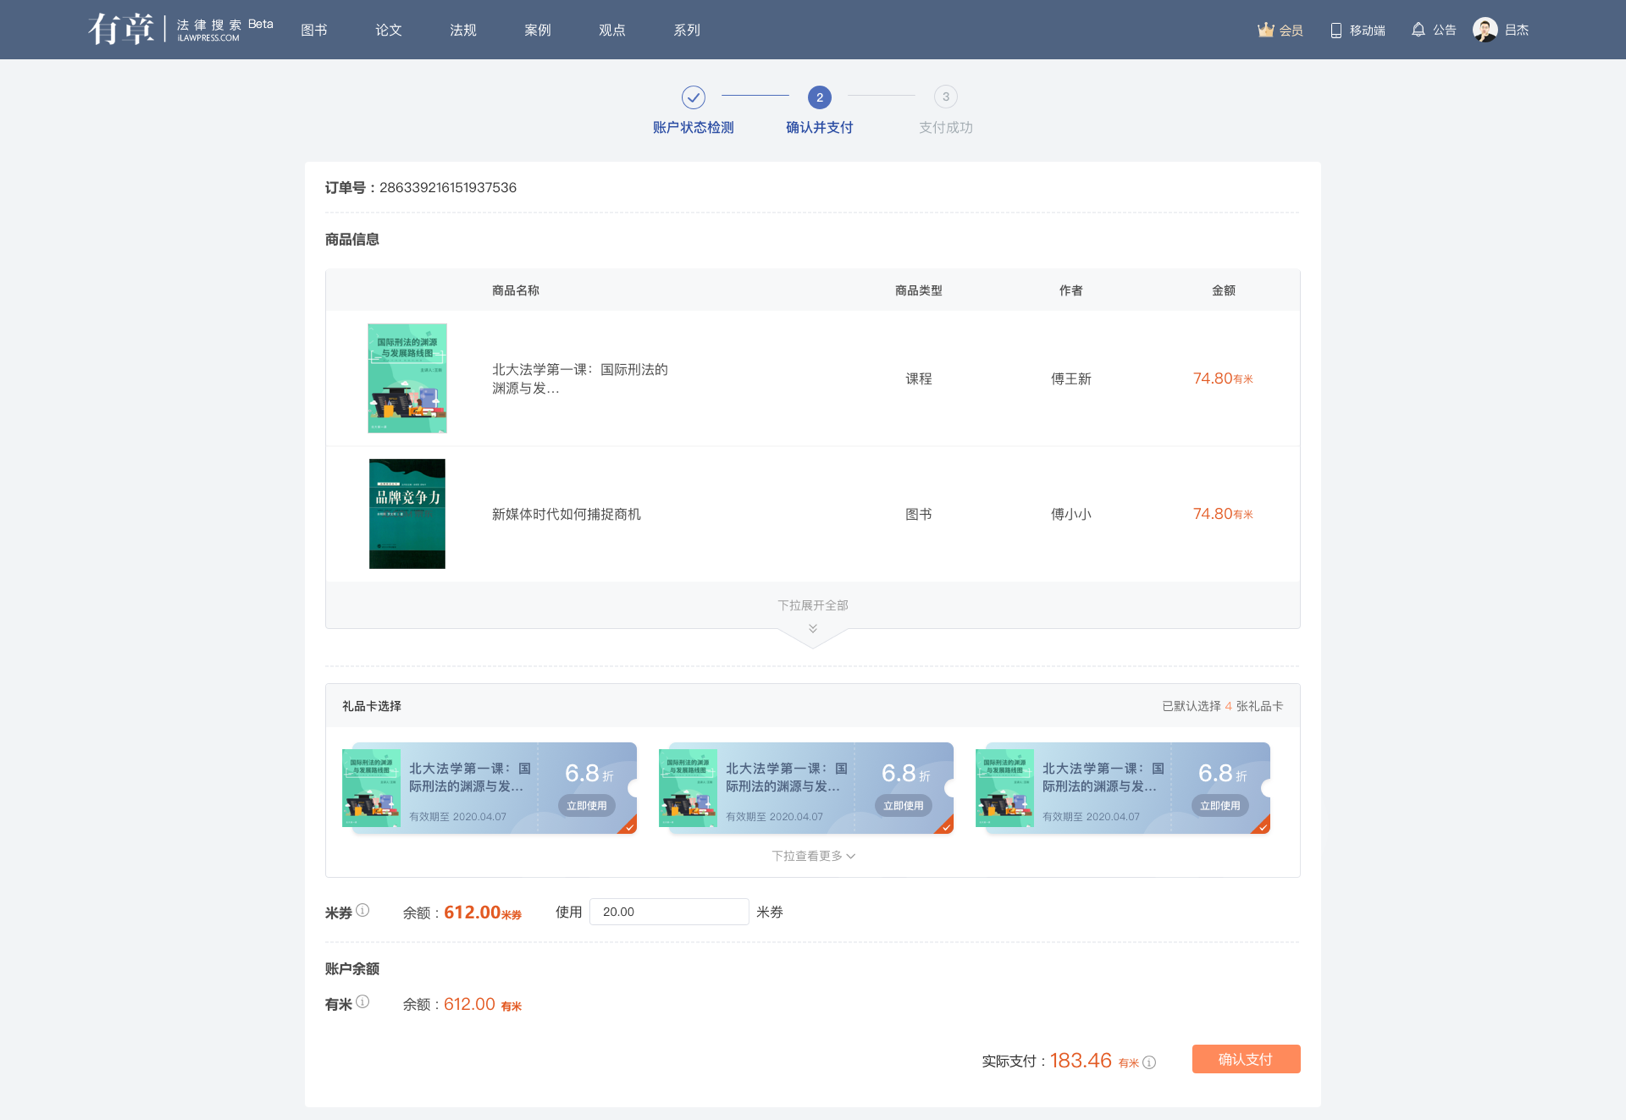
Task: Open the 图书 navigation menu
Action: (314, 30)
